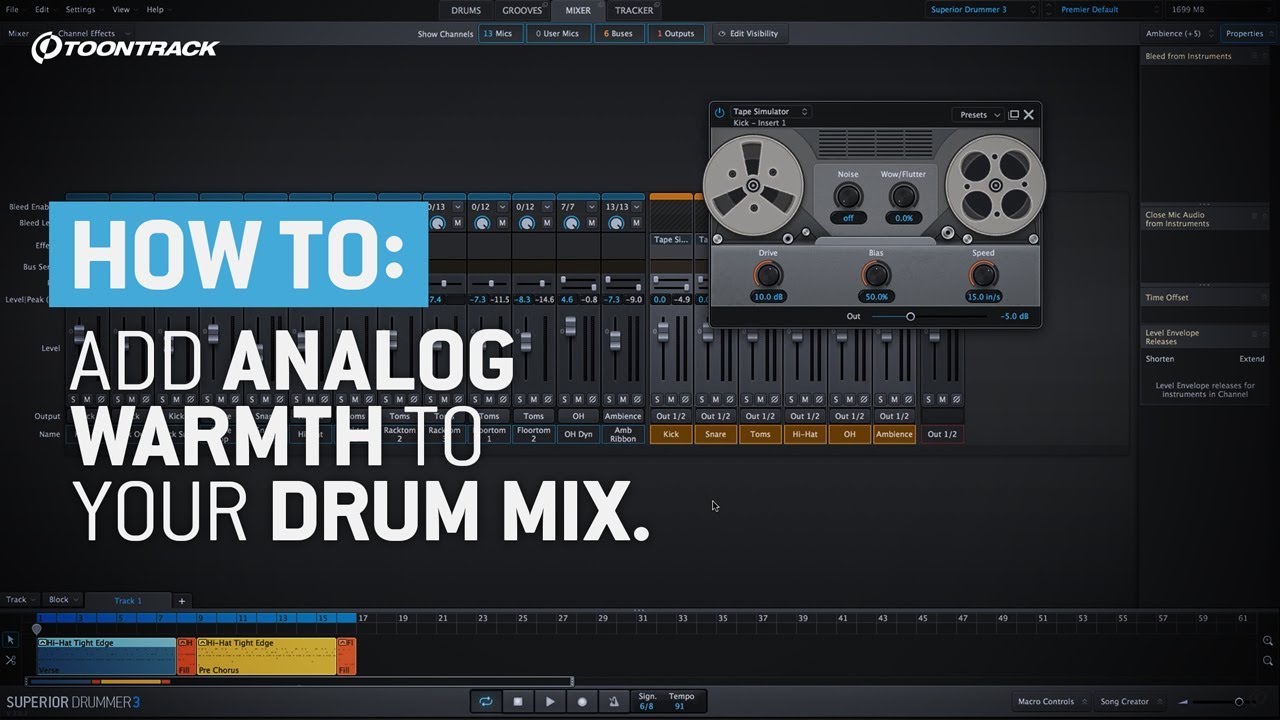Select the cut tool below the pointer tool
The width and height of the screenshot is (1280, 720).
11,660
